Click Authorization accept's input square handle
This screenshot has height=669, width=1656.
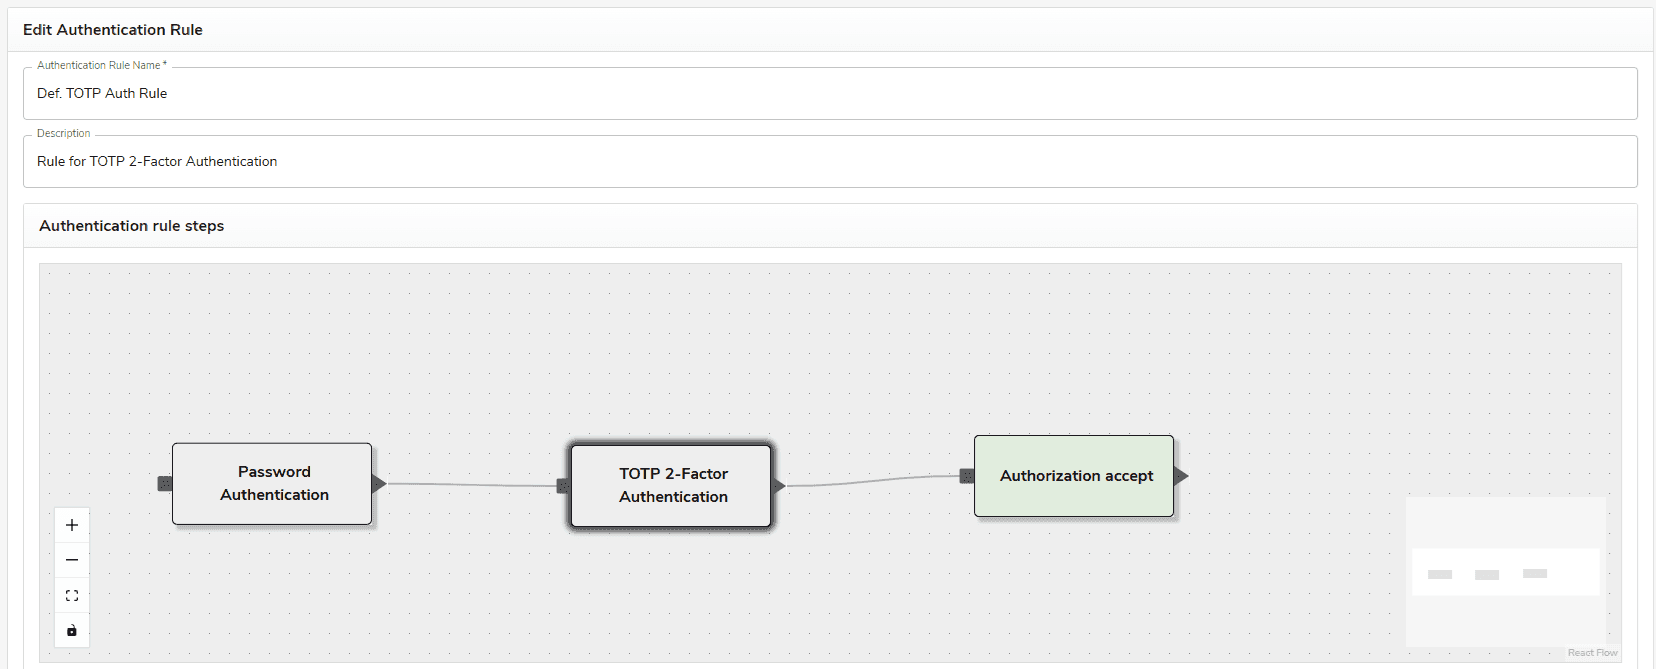point(967,476)
